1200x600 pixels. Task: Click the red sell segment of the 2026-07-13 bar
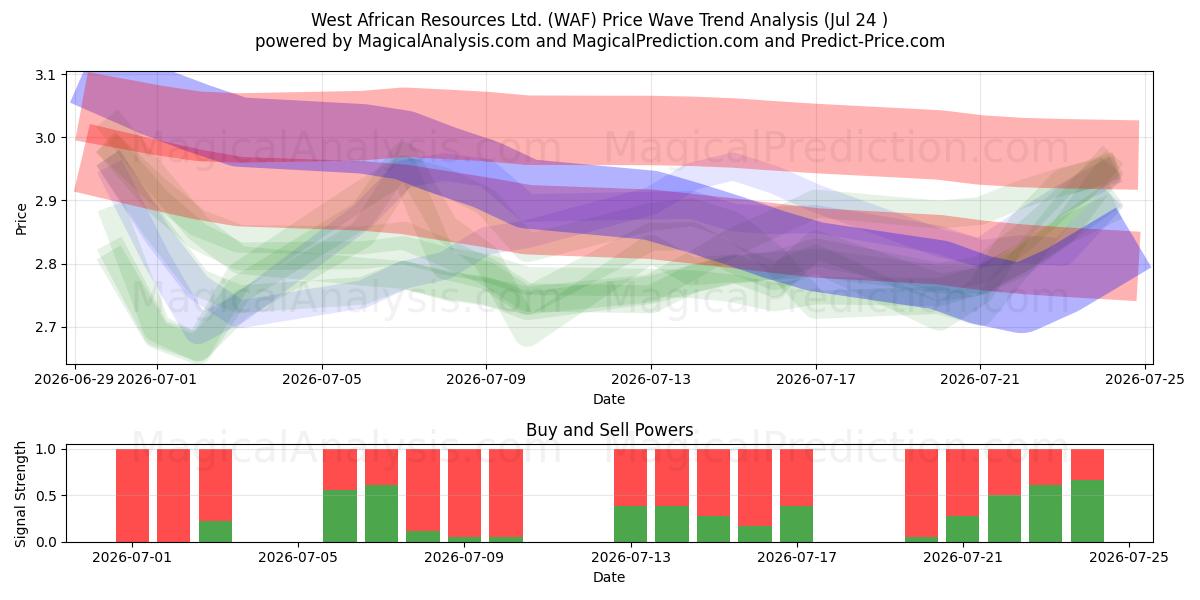click(630, 478)
